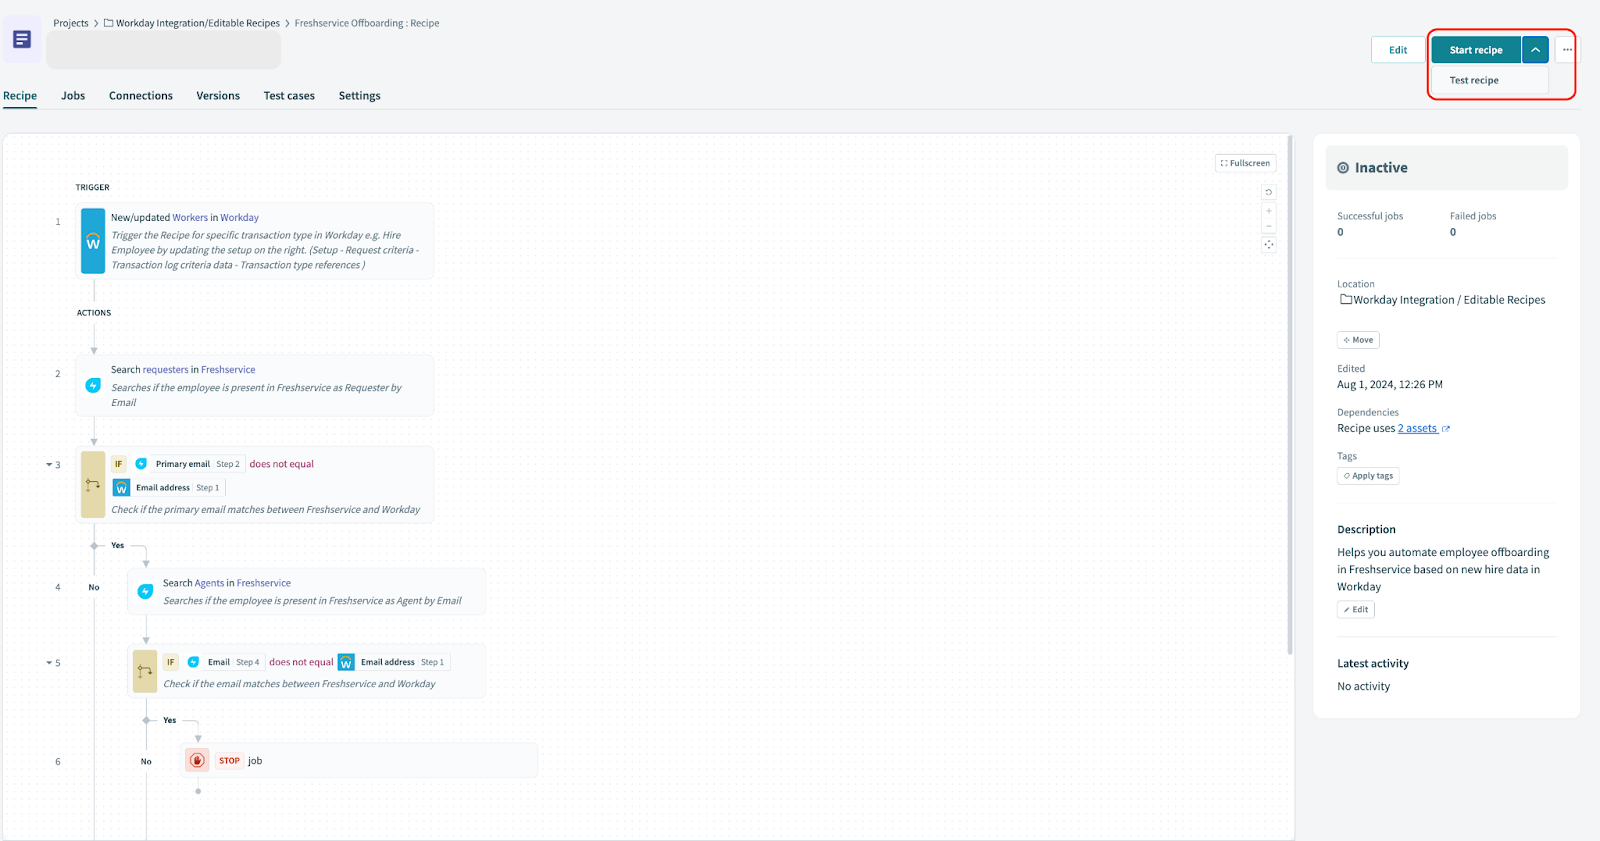This screenshot has height=841, width=1600.
Task: Reset the canvas view with rotate icon
Action: tap(1269, 192)
